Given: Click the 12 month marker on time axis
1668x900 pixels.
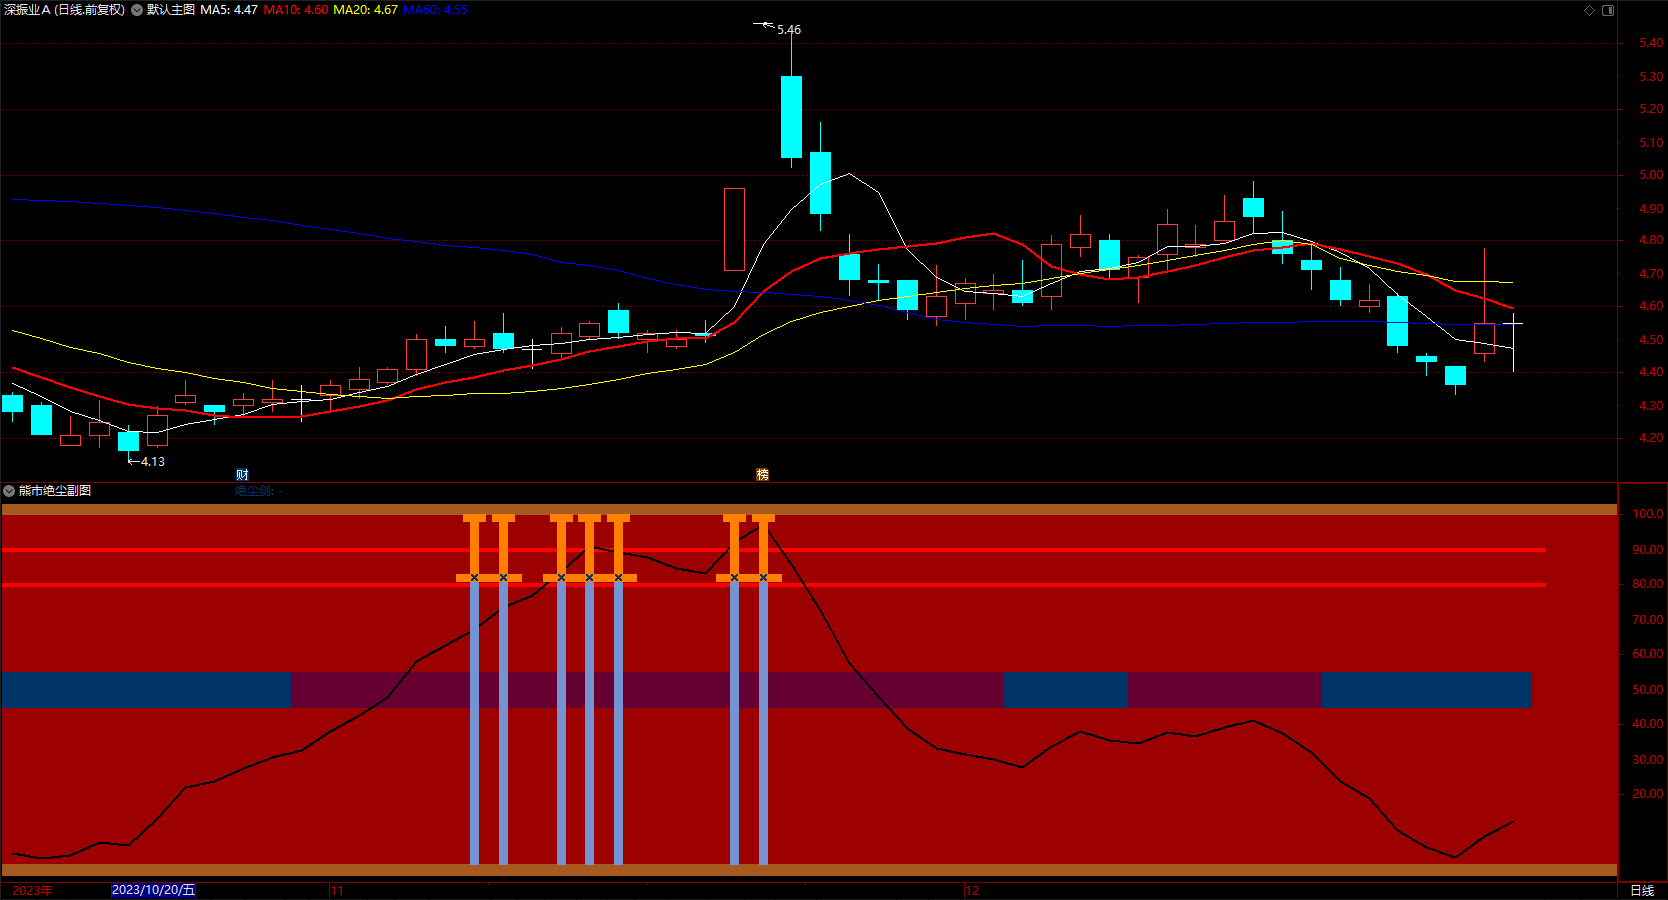Looking at the screenshot, I should pyautogui.click(x=972, y=891).
